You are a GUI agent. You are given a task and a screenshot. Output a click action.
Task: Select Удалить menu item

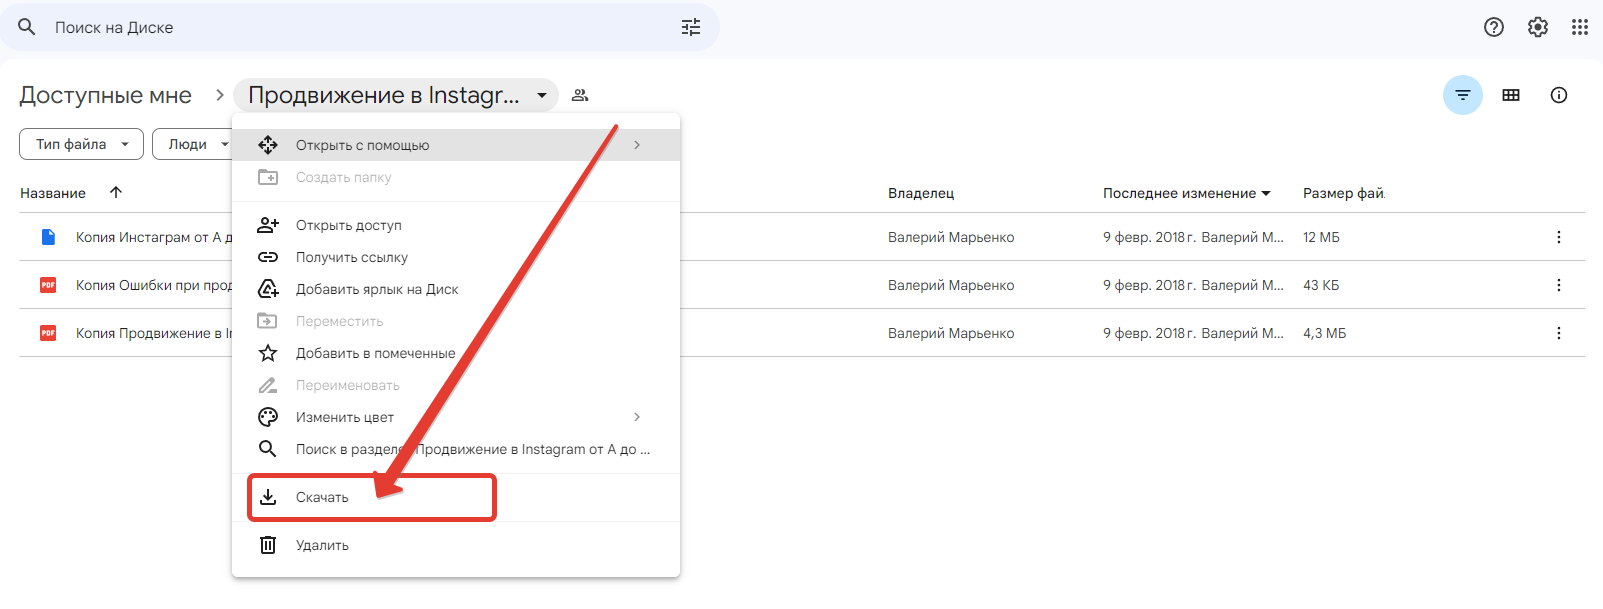coord(456,545)
